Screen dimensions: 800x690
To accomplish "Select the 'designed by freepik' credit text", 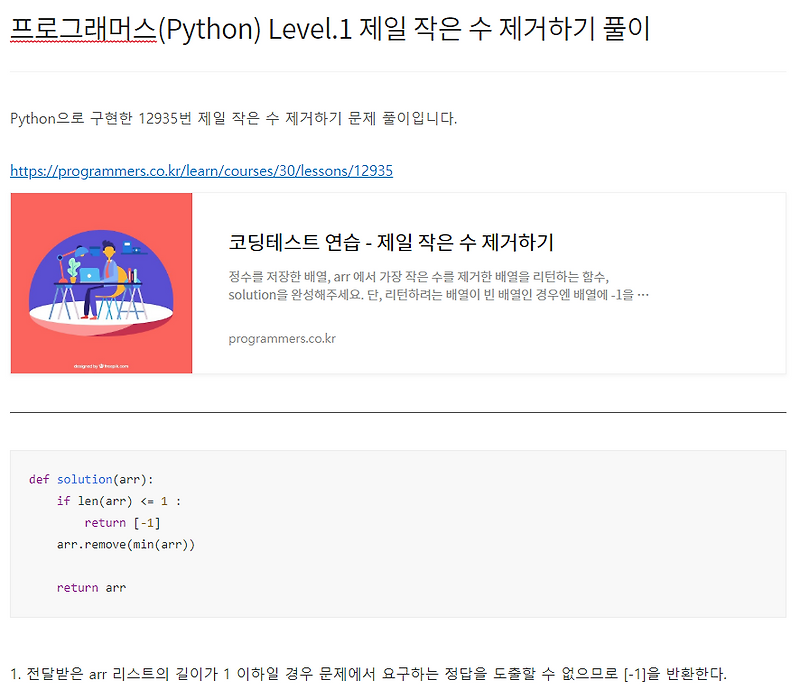I will (101, 366).
